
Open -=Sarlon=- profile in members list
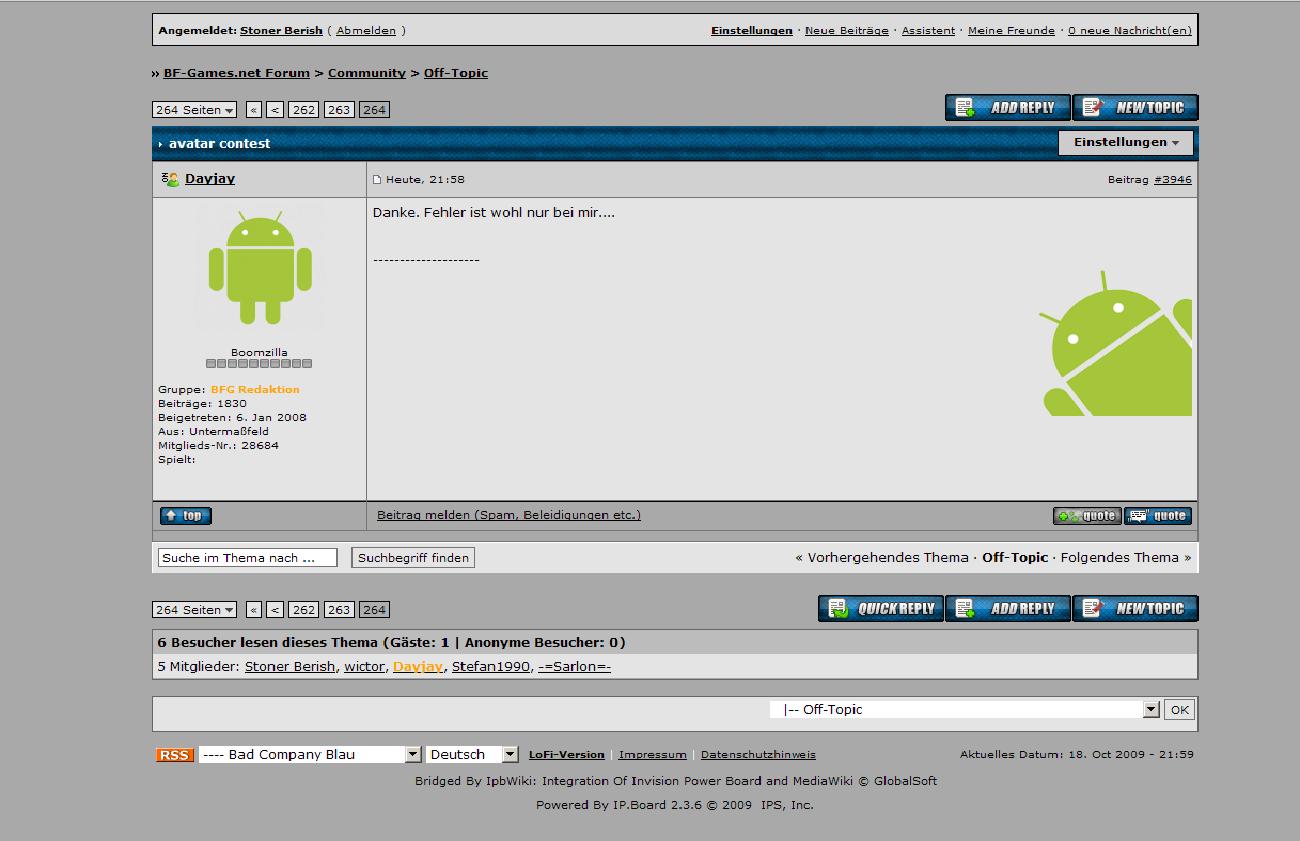coord(574,667)
